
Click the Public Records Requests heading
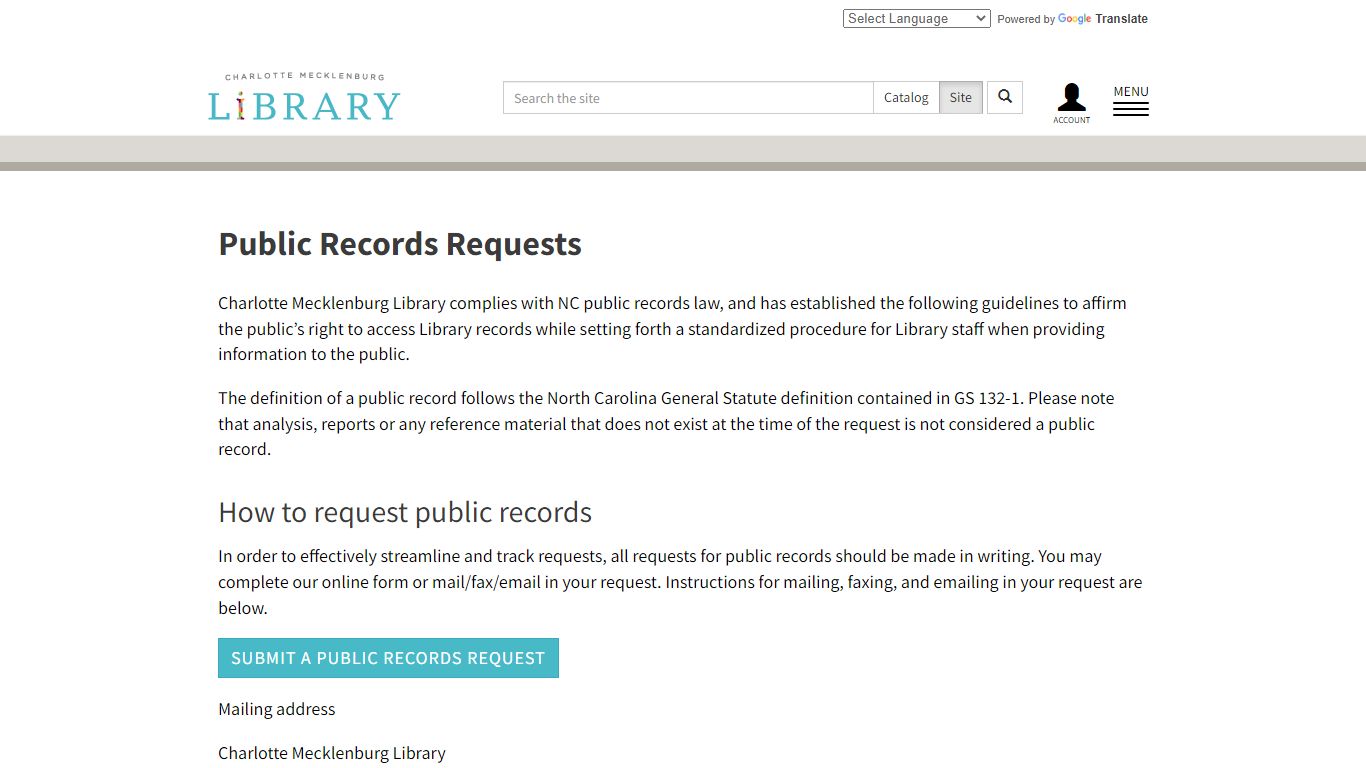pos(400,244)
